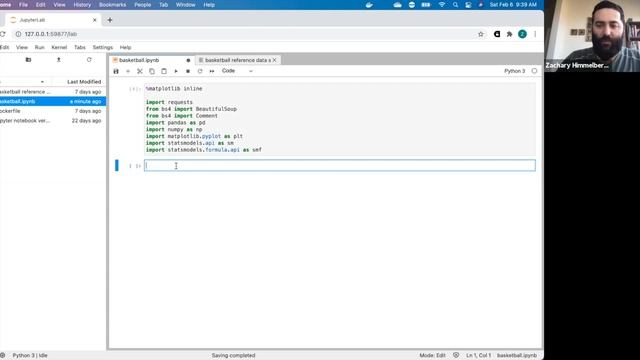Click inside the empty active code cell
This screenshot has width=640, height=360.
pos(340,165)
